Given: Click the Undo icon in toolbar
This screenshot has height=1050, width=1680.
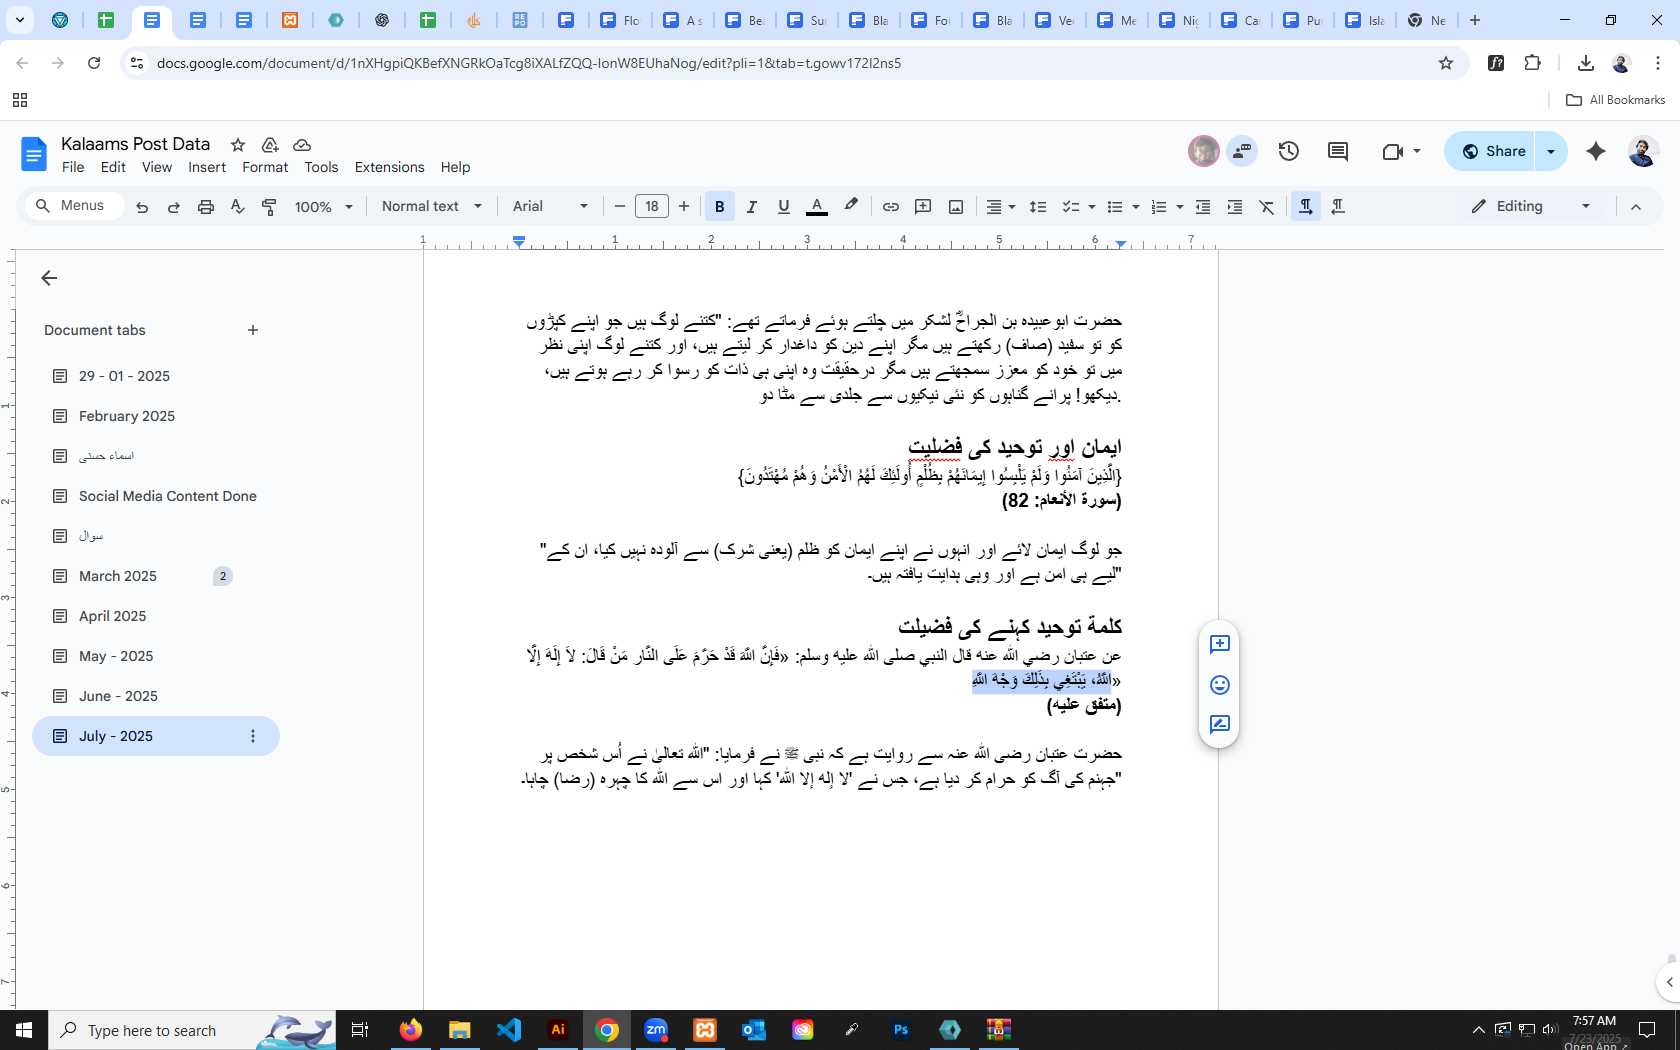Looking at the screenshot, I should pyautogui.click(x=142, y=207).
